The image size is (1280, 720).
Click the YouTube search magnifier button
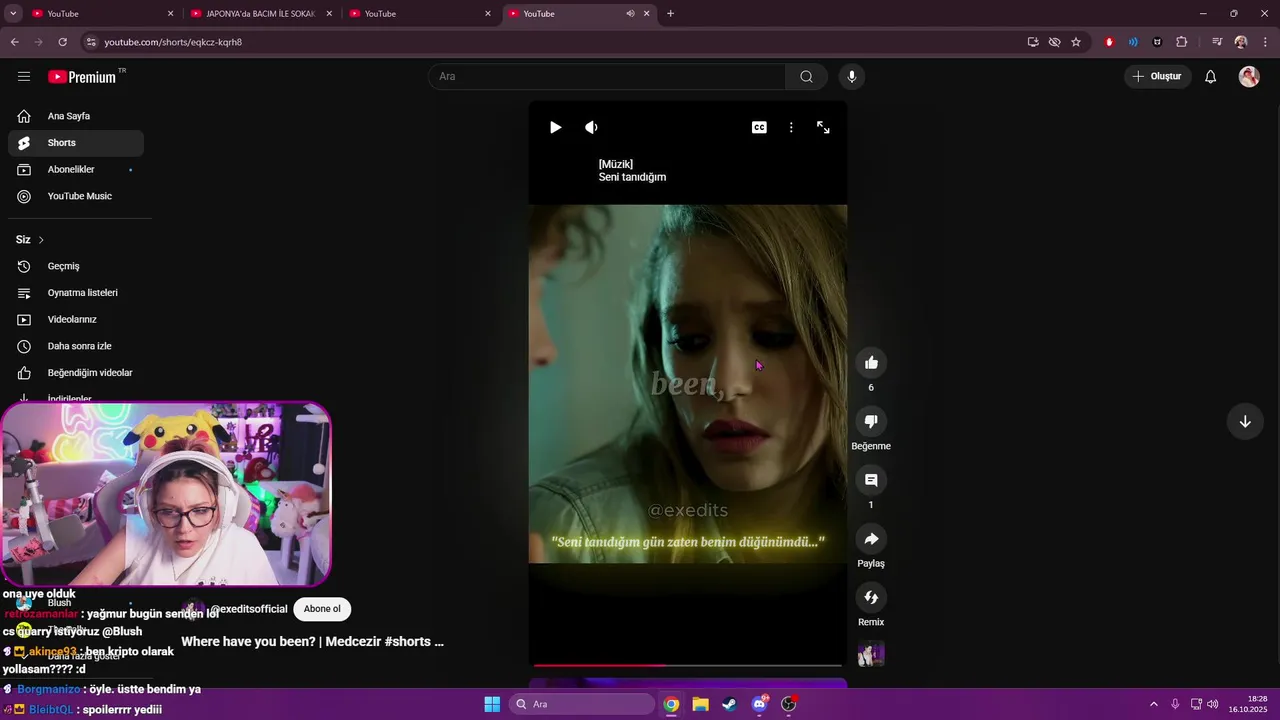[806, 77]
